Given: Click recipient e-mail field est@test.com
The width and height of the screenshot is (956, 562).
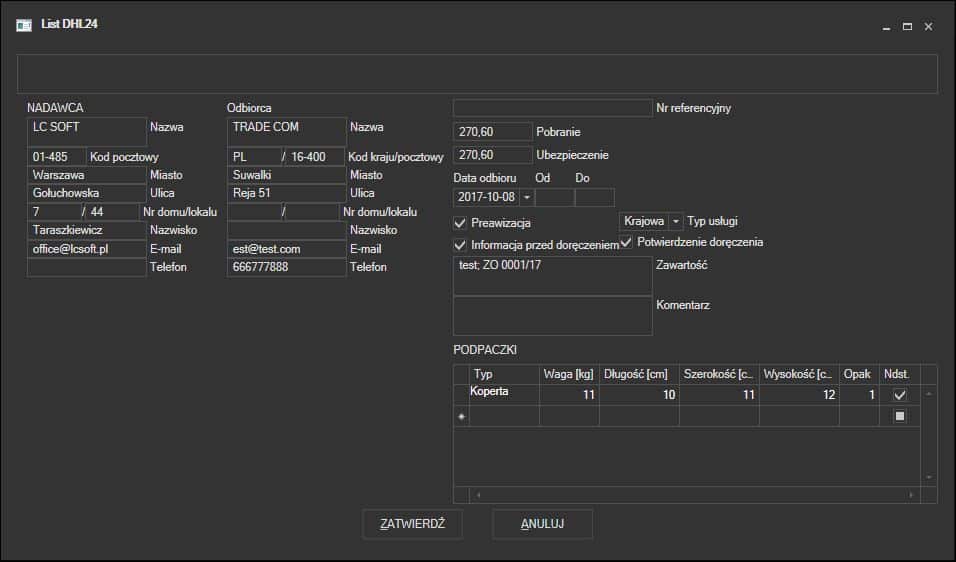Looking at the screenshot, I should pos(287,249).
